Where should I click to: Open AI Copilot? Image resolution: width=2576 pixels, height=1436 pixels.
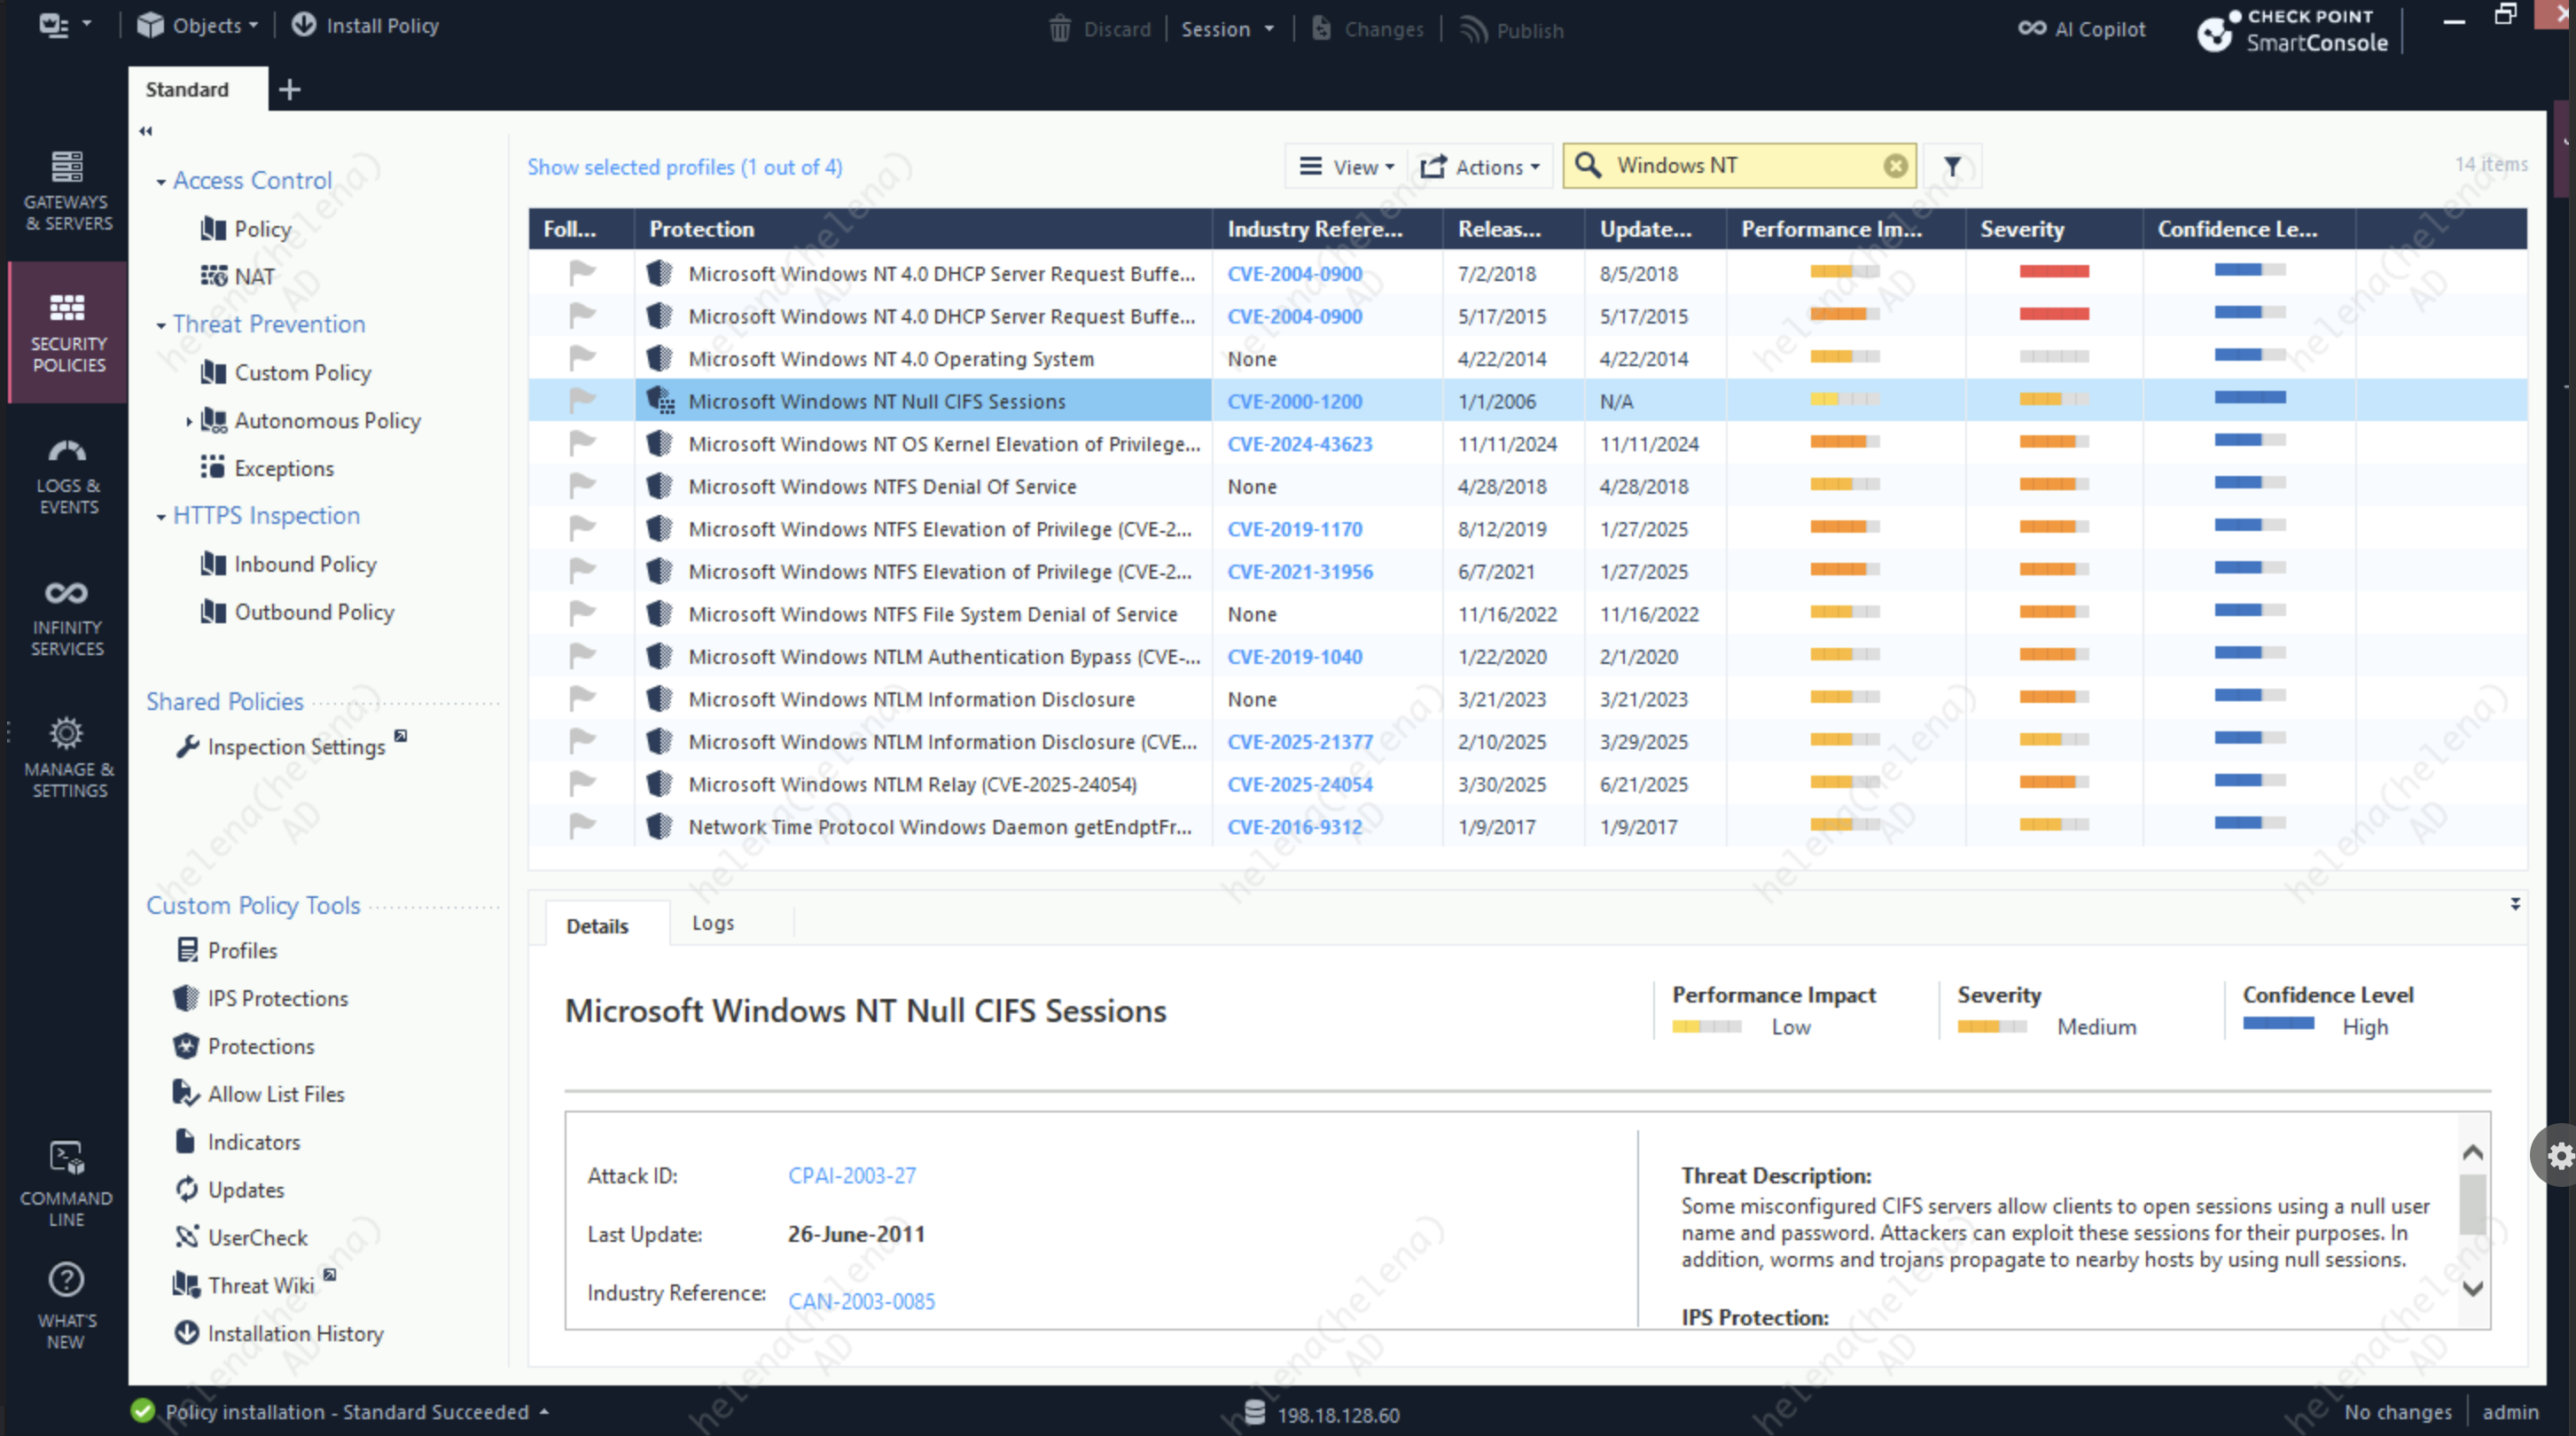2082,29
